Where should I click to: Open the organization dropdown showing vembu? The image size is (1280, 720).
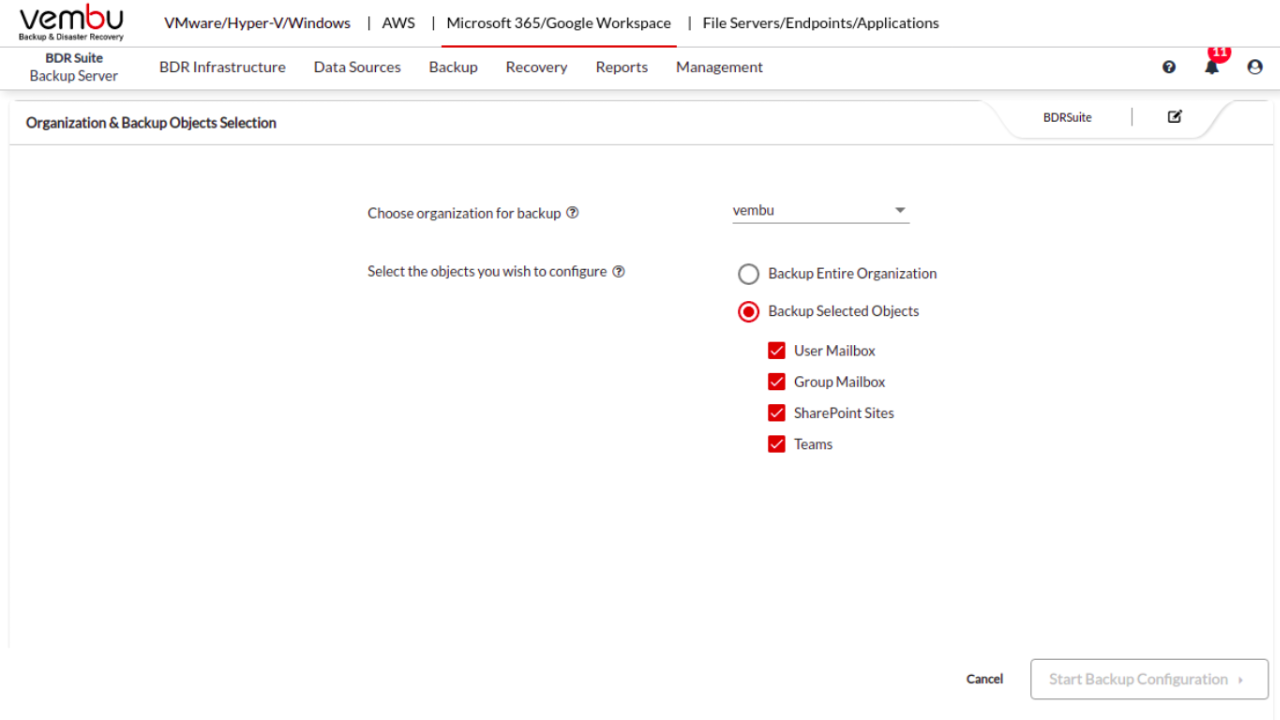click(821, 211)
